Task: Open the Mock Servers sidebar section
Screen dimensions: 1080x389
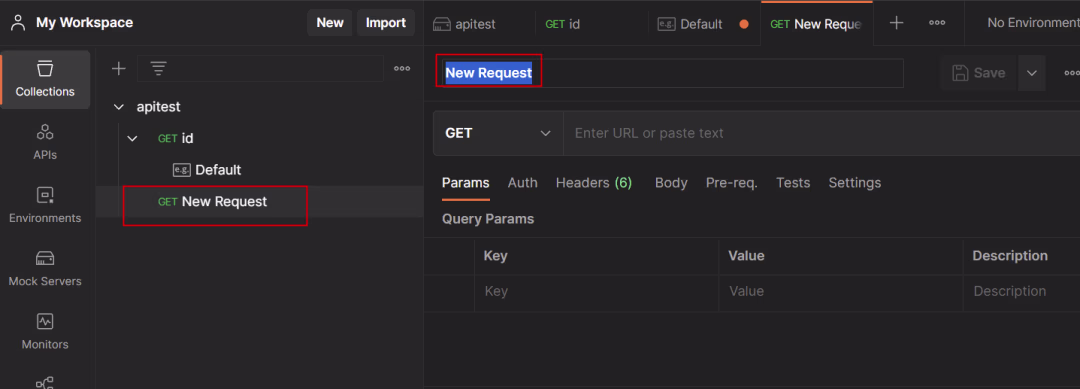Action: [x=45, y=269]
